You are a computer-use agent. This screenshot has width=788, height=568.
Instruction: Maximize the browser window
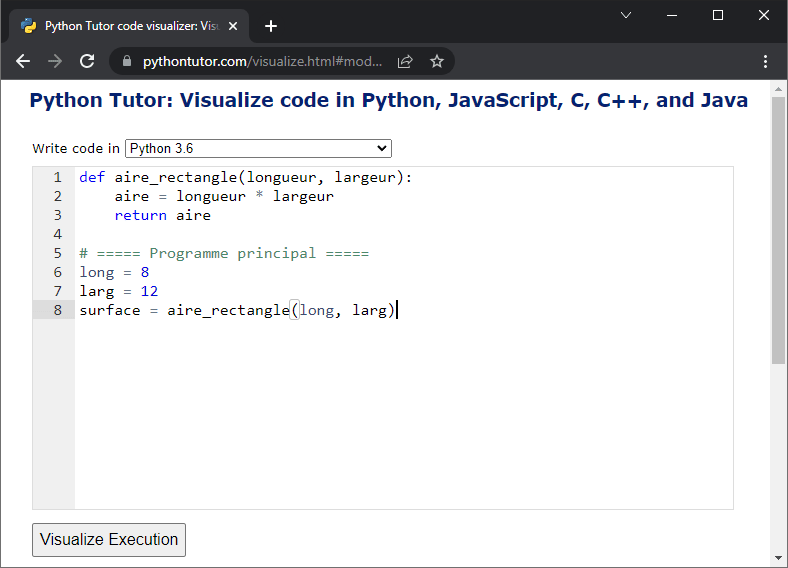click(x=718, y=15)
